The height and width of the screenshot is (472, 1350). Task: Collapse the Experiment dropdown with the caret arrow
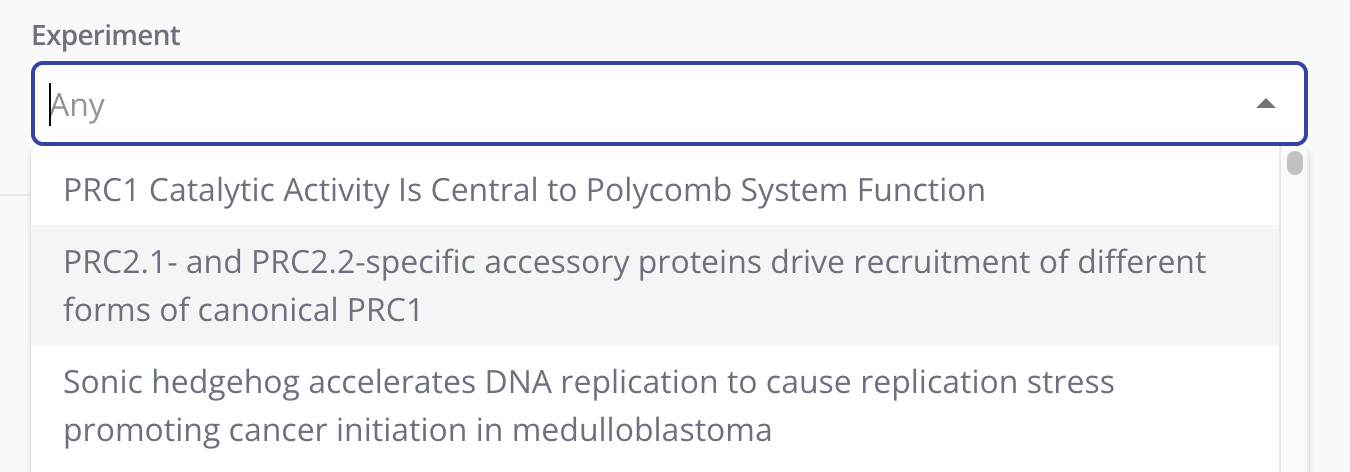[1265, 104]
